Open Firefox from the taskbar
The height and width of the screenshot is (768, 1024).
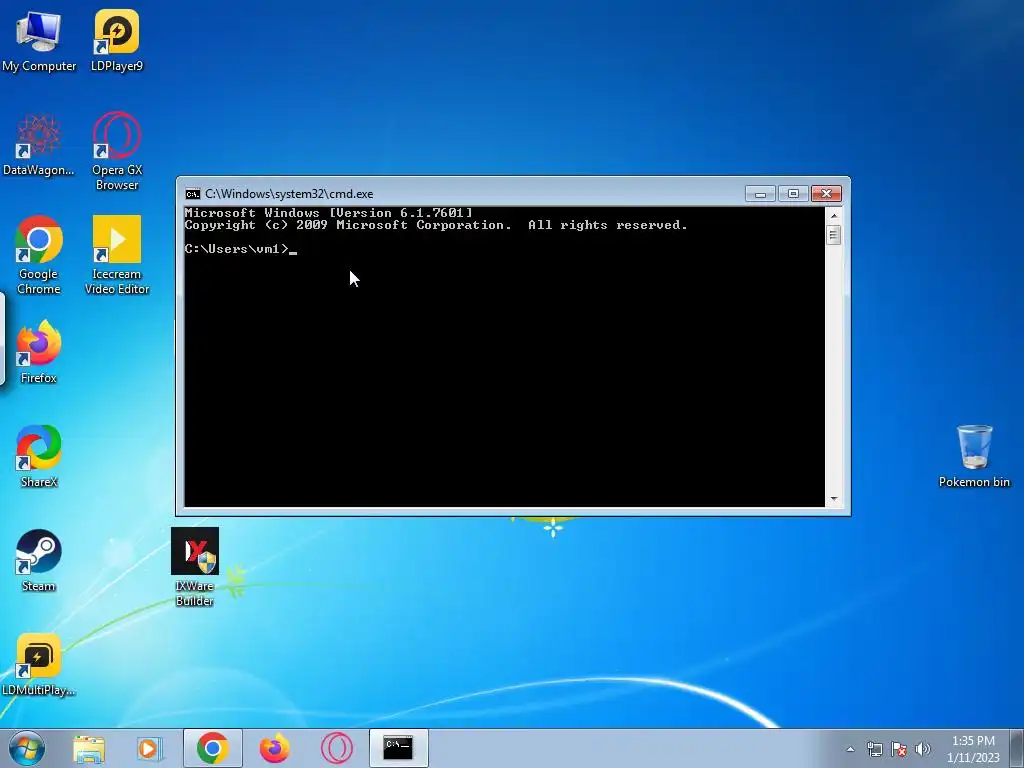click(x=274, y=748)
